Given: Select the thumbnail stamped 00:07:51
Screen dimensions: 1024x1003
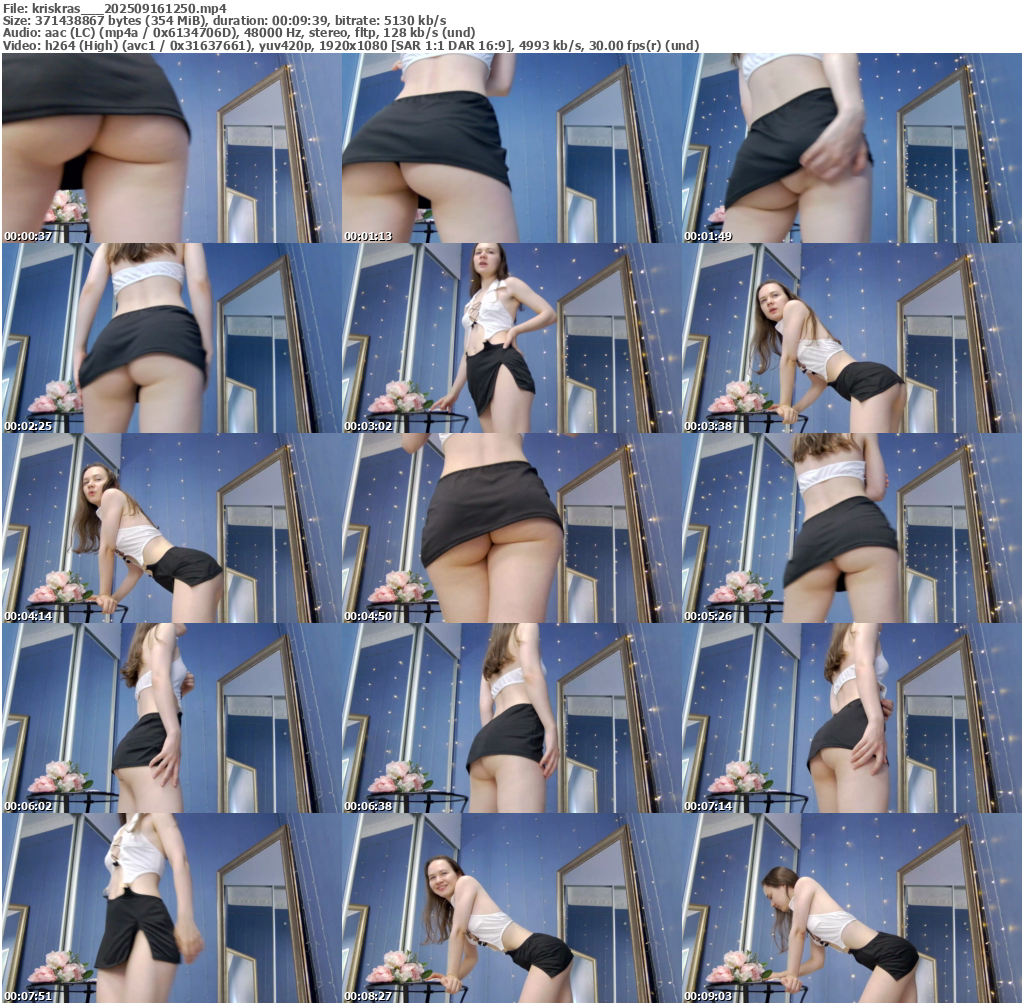Looking at the screenshot, I should [172, 908].
